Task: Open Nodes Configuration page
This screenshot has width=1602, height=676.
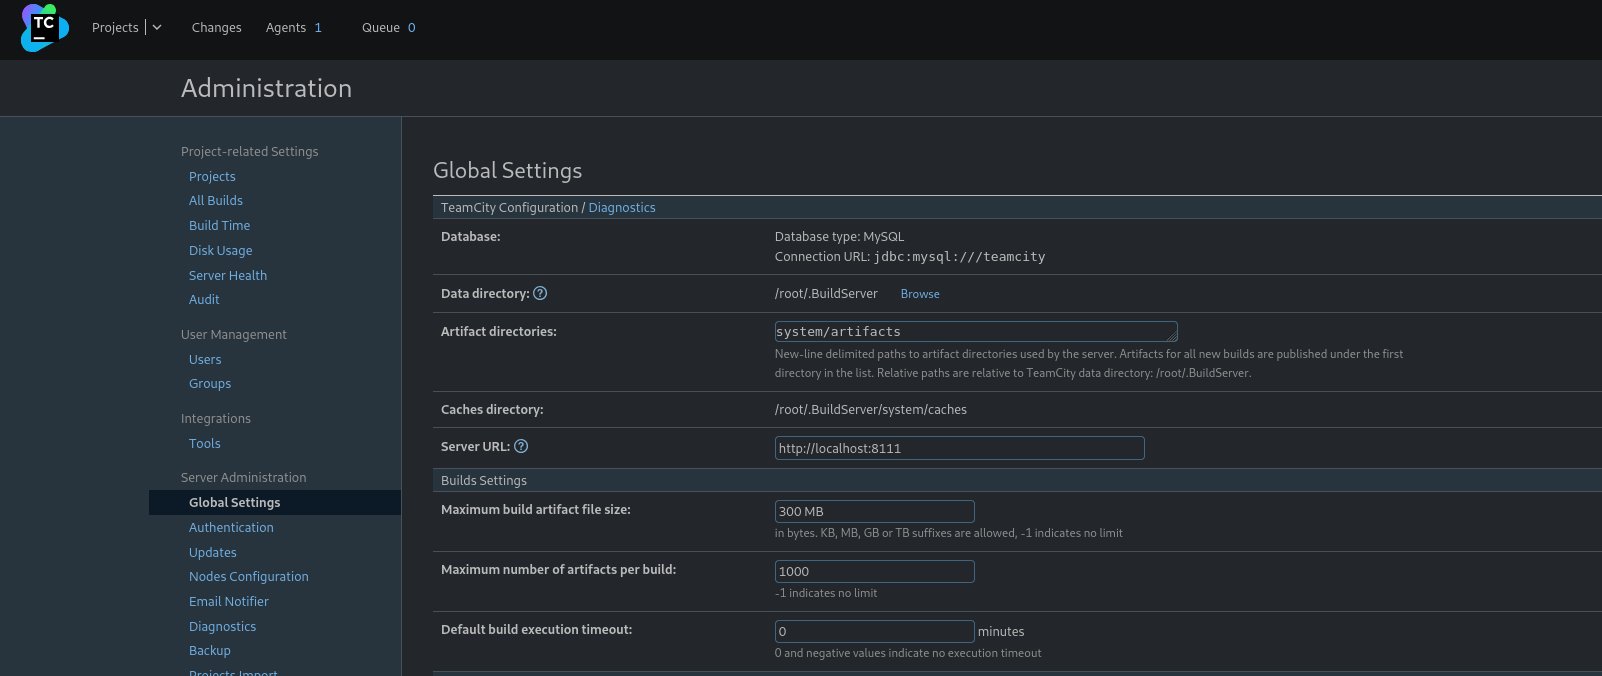Action: [249, 576]
